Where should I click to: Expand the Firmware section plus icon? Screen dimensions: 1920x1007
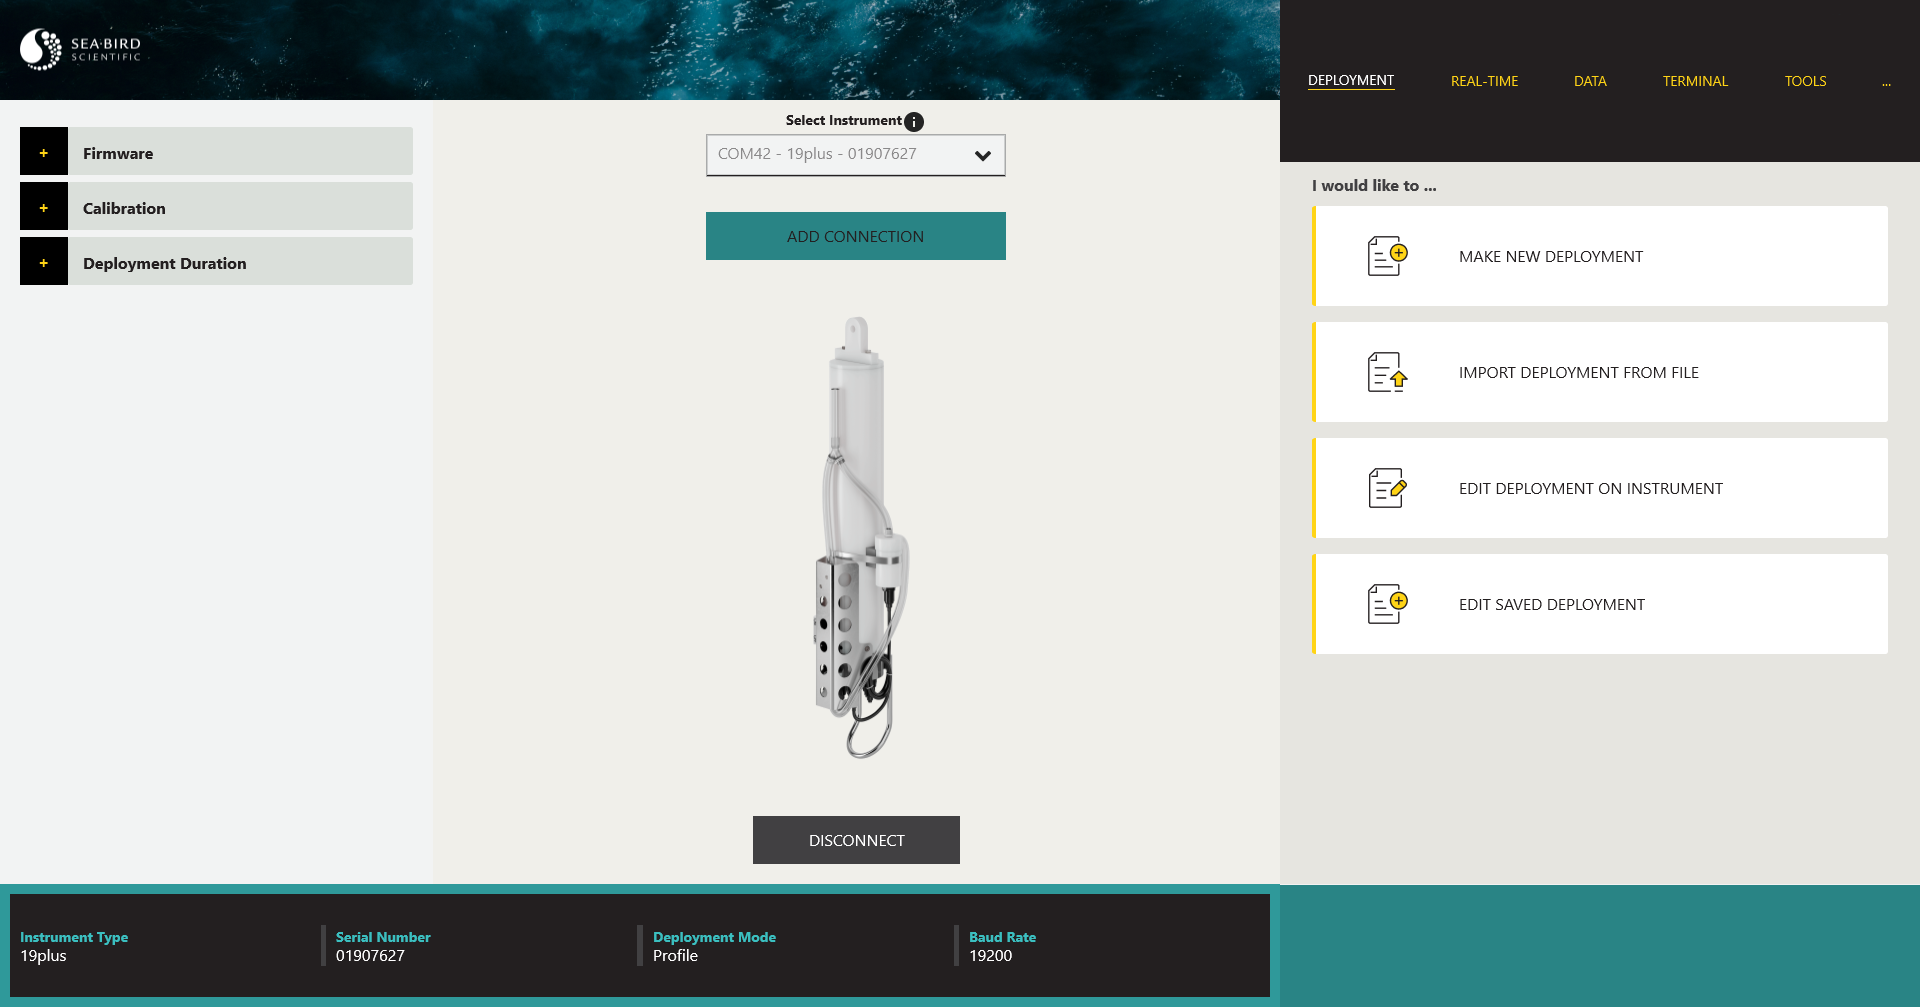[44, 153]
